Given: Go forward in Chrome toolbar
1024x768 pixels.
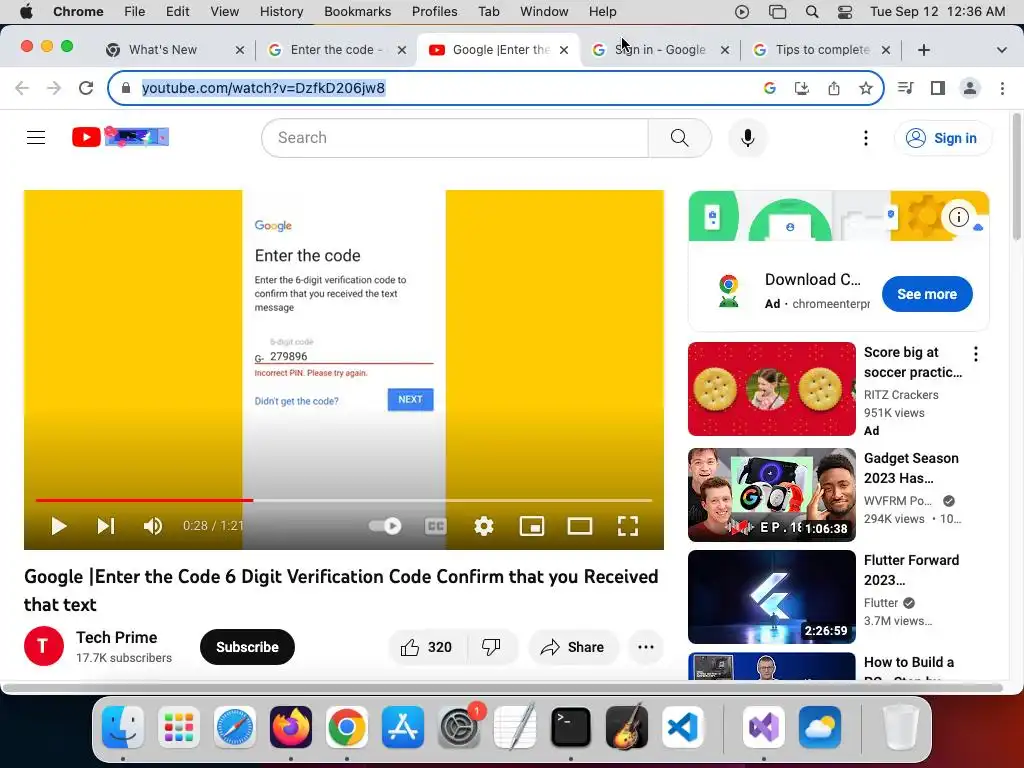Looking at the screenshot, I should (54, 88).
